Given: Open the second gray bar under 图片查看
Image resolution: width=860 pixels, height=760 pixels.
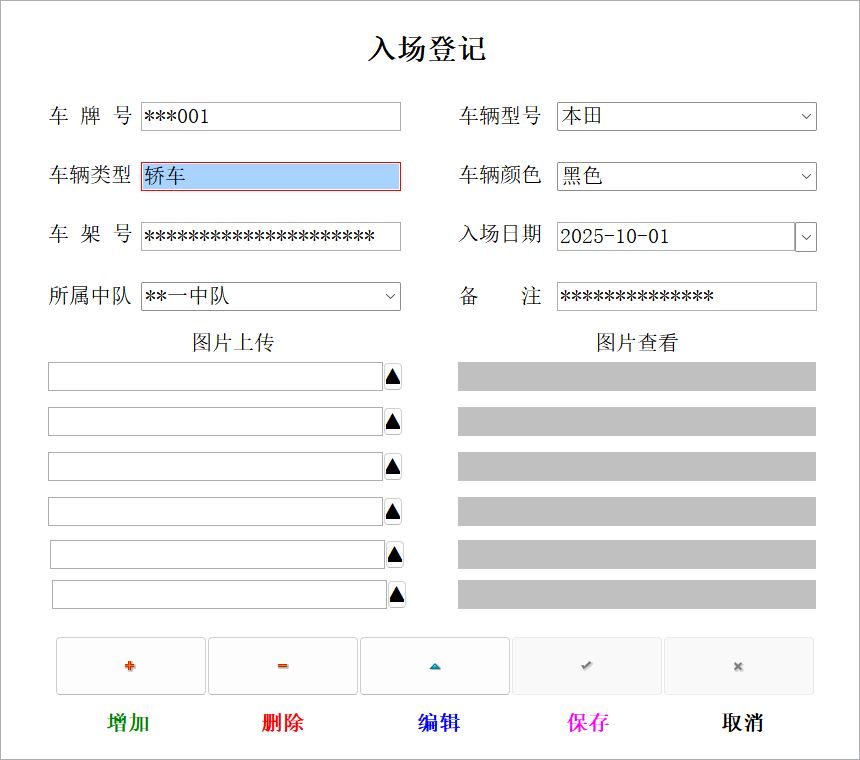Looking at the screenshot, I should [637, 422].
